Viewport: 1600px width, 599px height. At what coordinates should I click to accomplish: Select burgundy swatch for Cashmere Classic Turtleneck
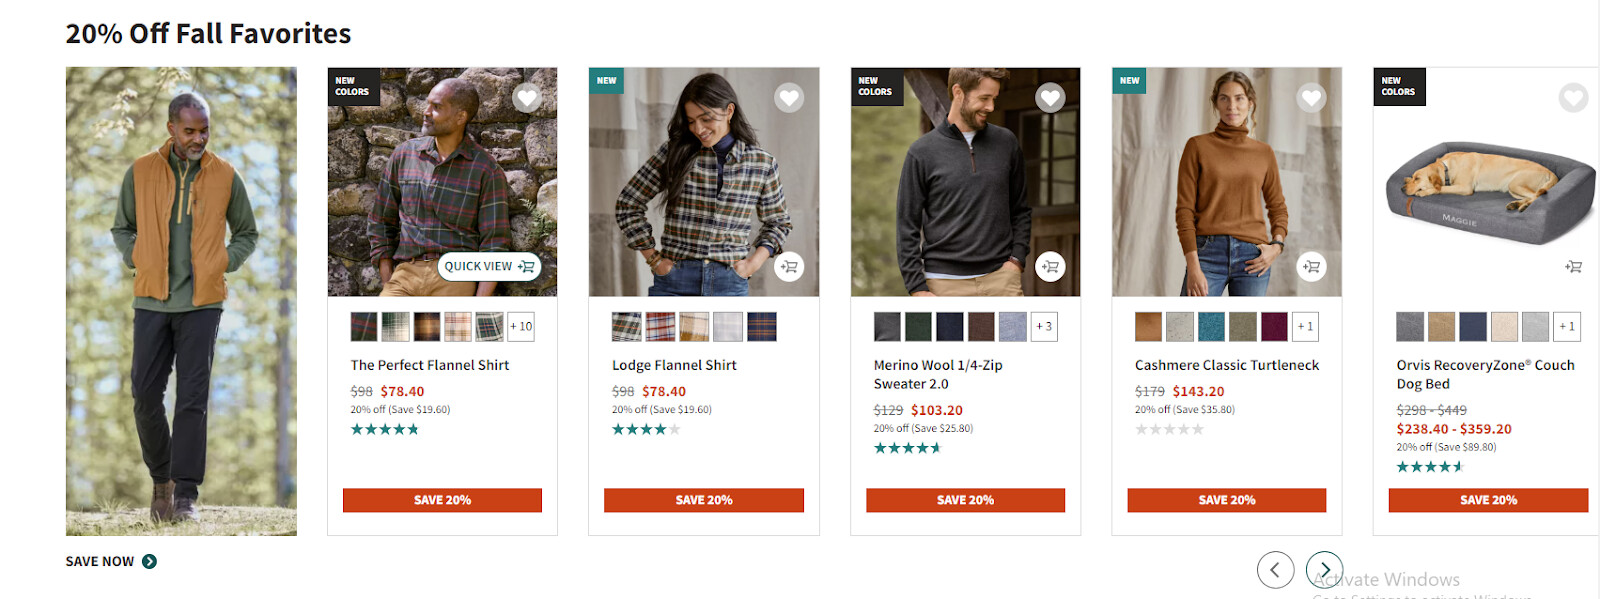tap(1274, 327)
